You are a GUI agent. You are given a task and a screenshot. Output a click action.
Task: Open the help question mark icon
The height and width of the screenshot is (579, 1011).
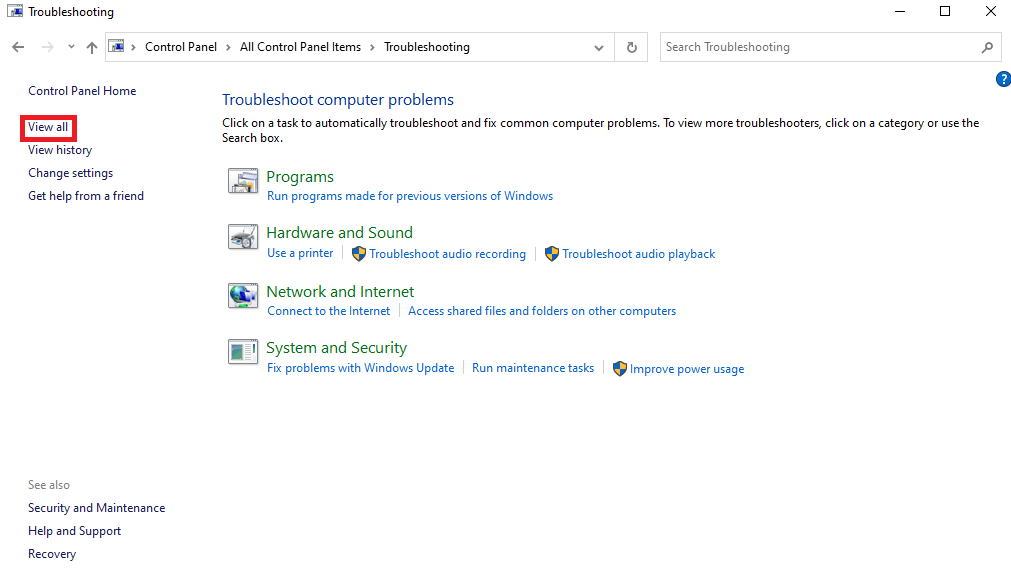click(x=1003, y=79)
